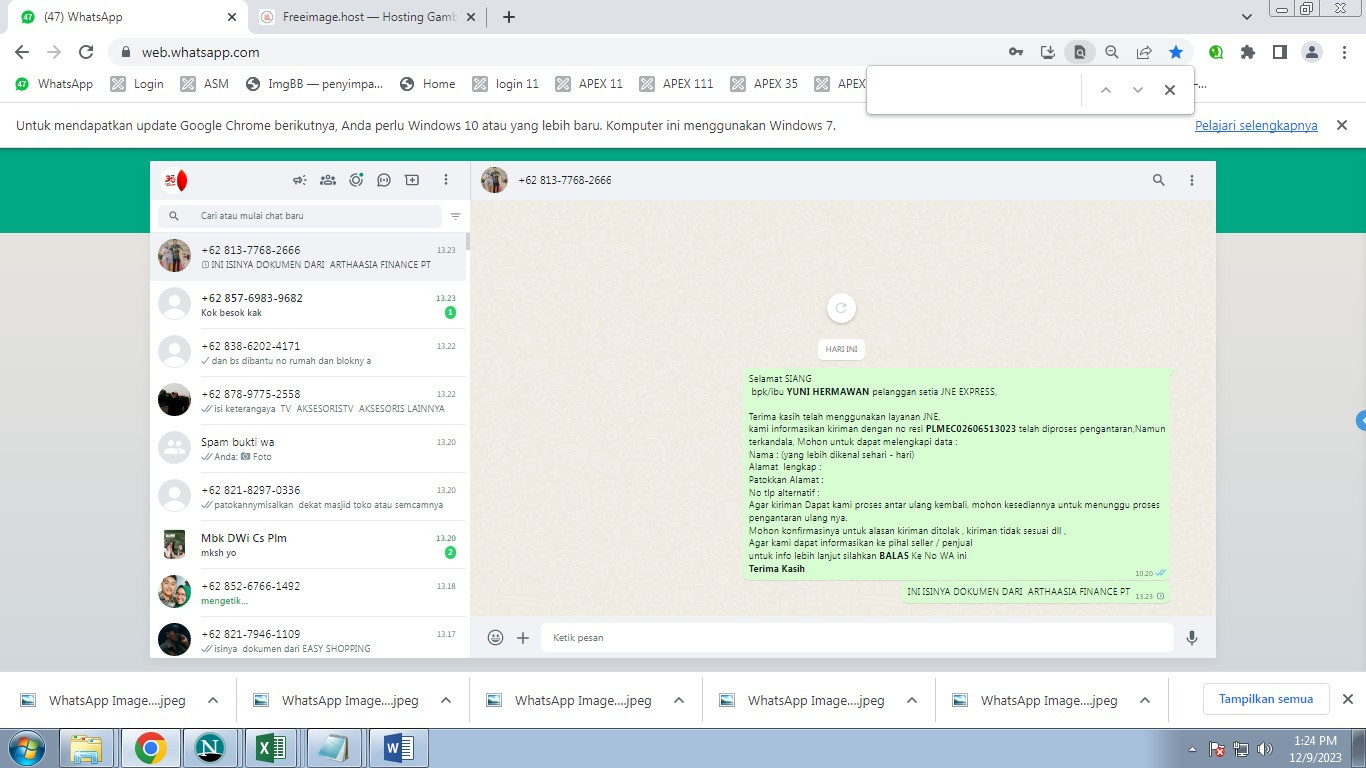Open WhatsApp sidebar three-dot menu
This screenshot has width=1366, height=768.
[x=446, y=180]
